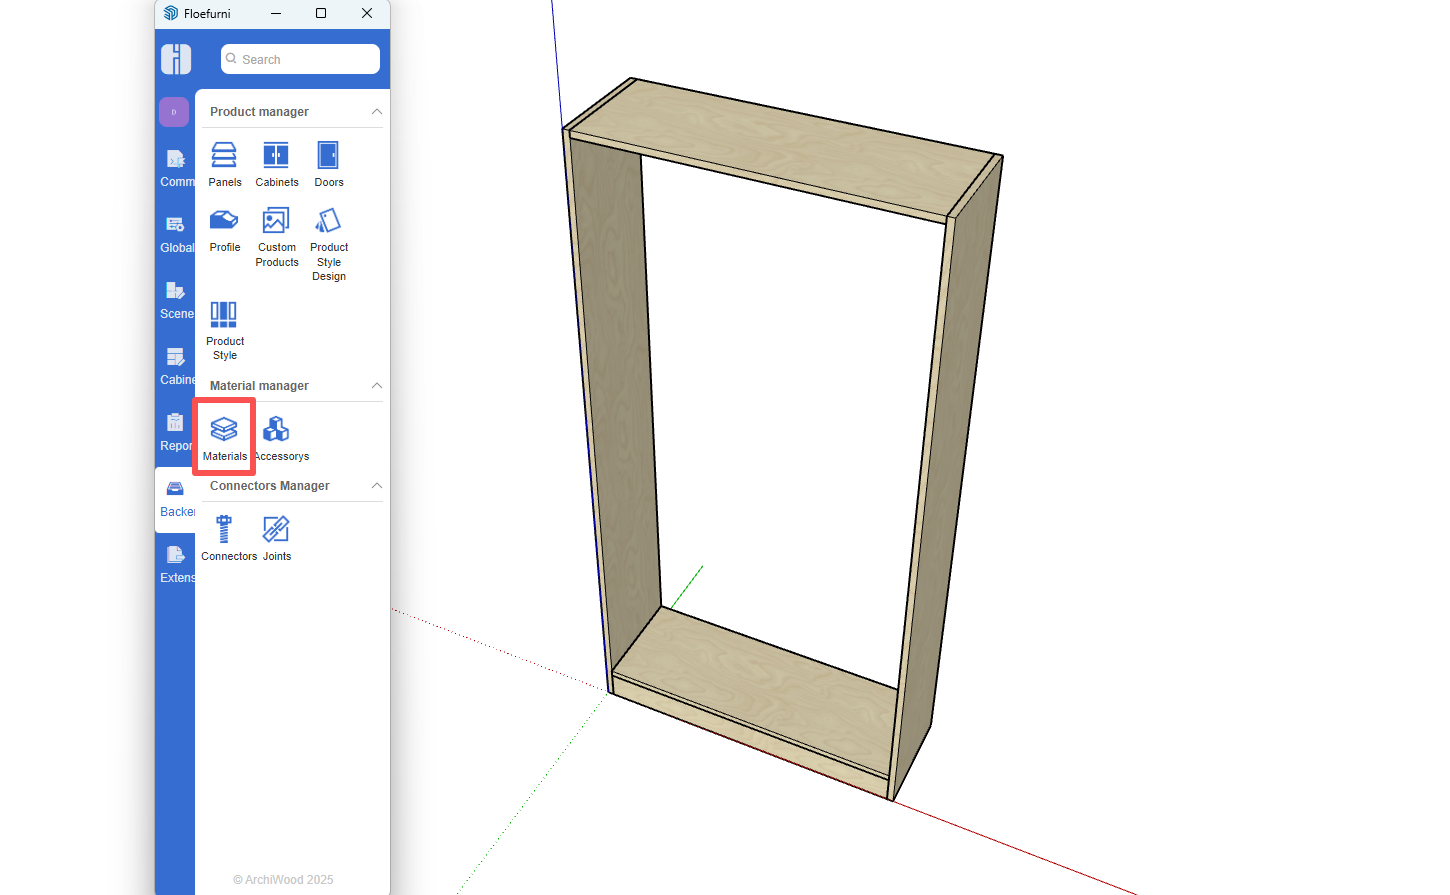The image size is (1450, 895).
Task: Open Product Style Design
Action: (328, 243)
